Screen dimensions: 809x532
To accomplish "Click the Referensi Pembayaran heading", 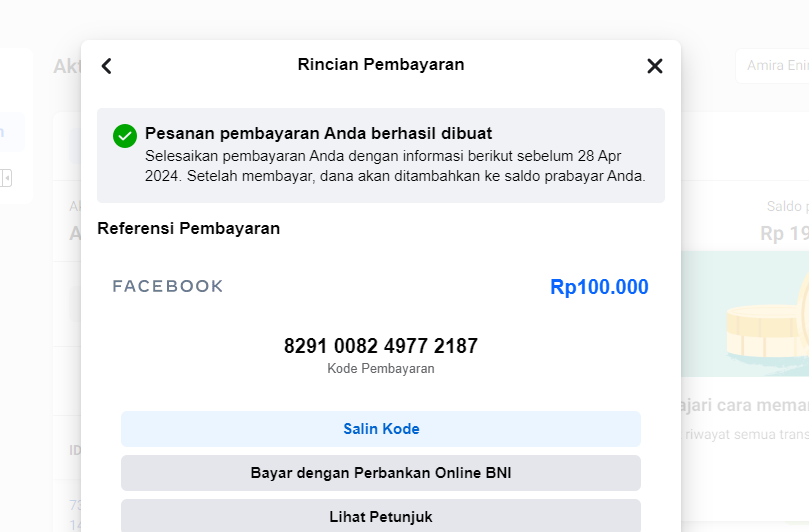I will point(188,228).
